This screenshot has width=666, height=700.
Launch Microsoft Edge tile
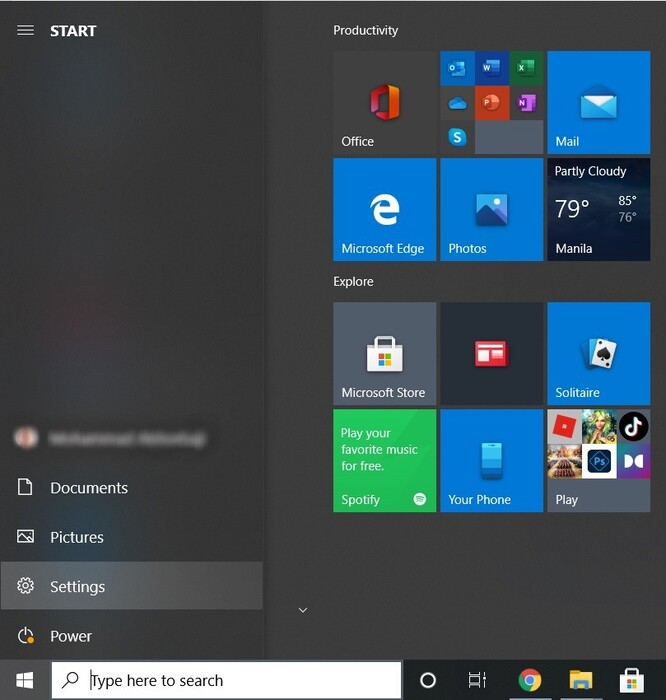tap(384, 209)
